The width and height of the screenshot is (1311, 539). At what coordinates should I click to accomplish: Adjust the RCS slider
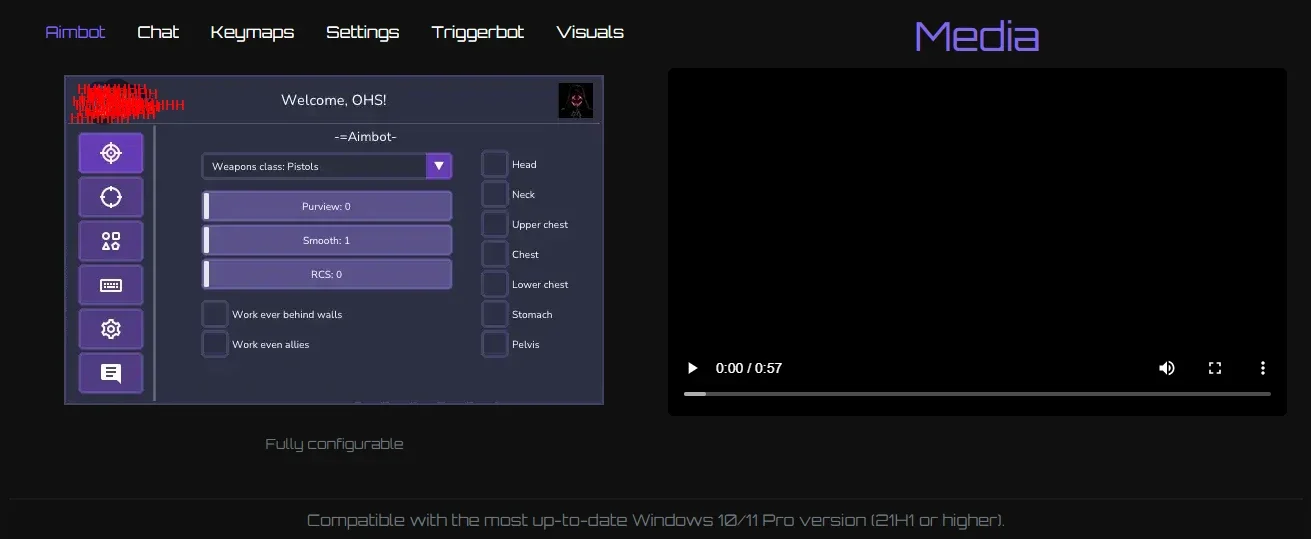[326, 274]
